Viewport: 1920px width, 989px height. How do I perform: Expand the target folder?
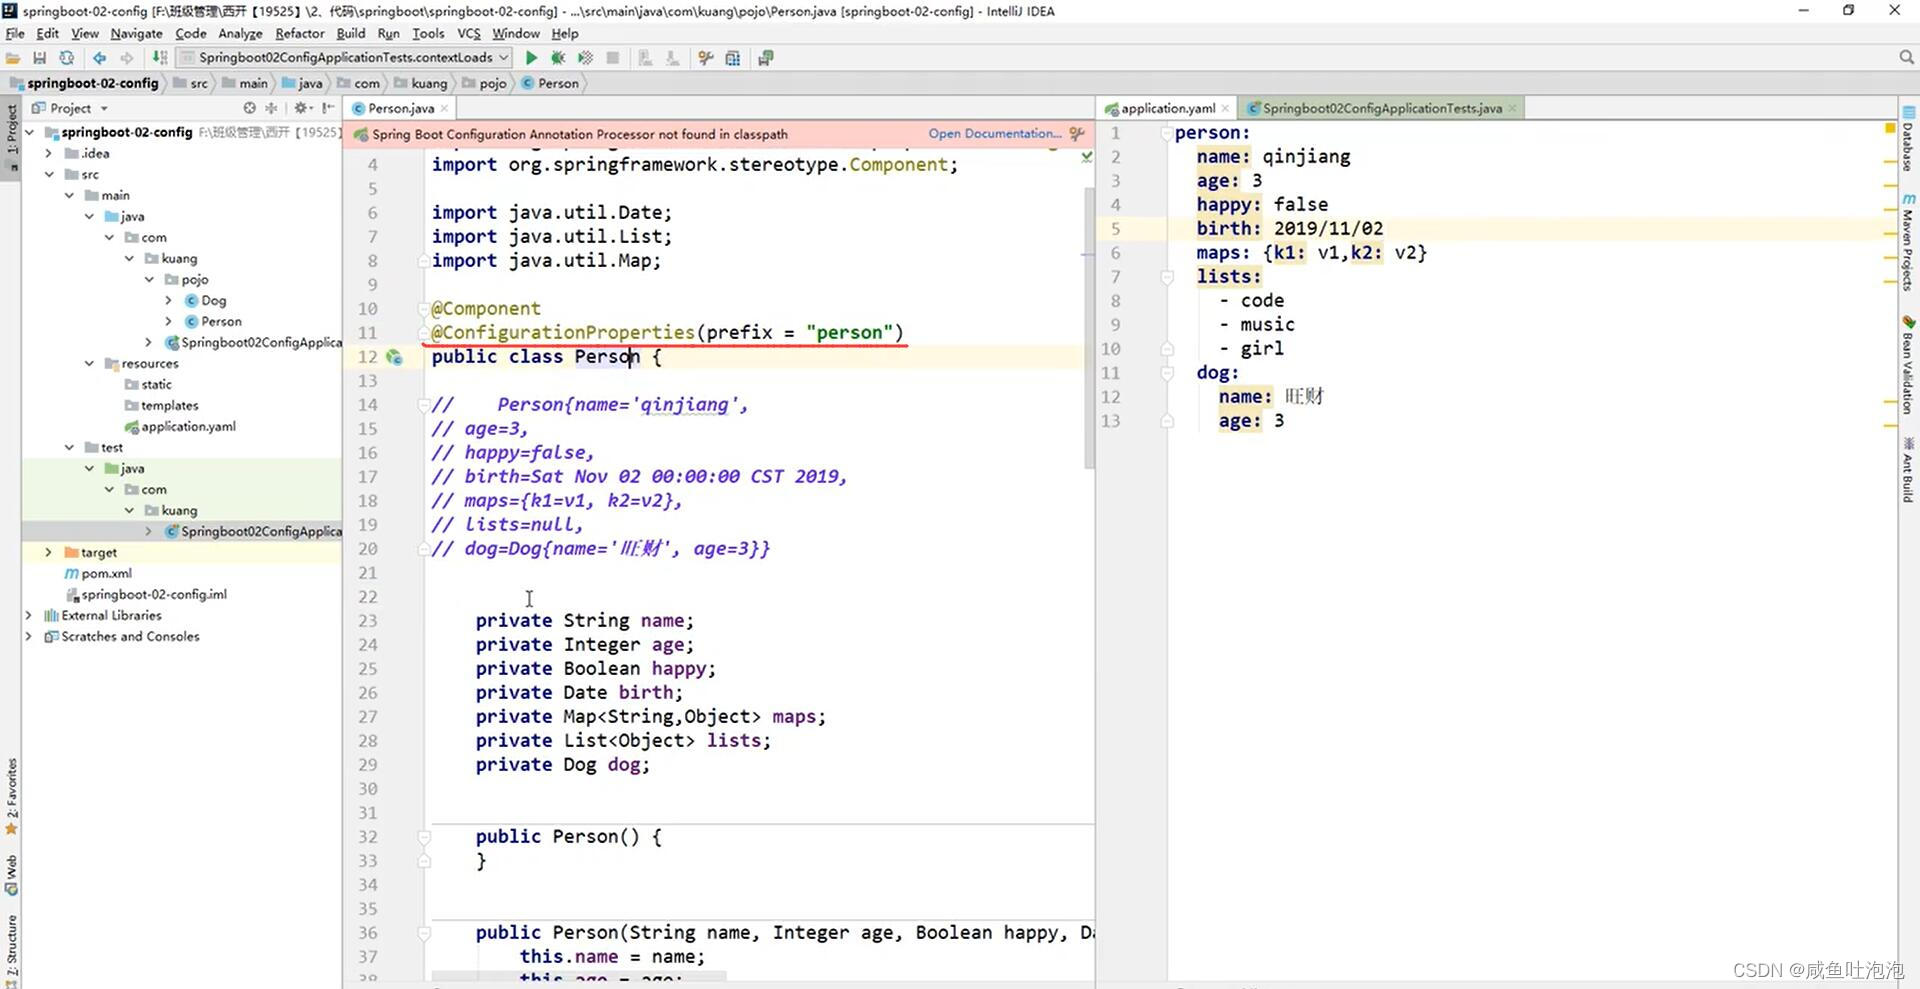(x=49, y=552)
